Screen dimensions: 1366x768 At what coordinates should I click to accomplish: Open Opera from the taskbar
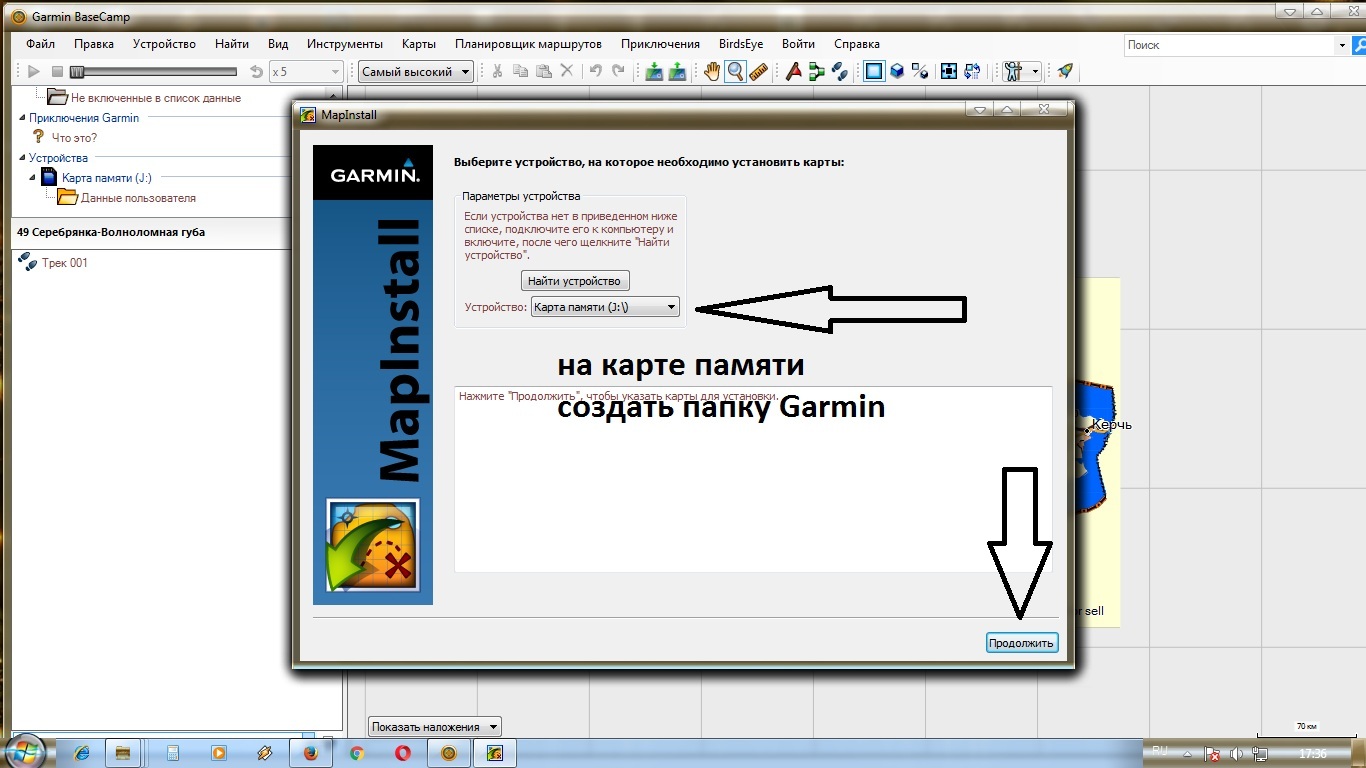click(x=402, y=752)
